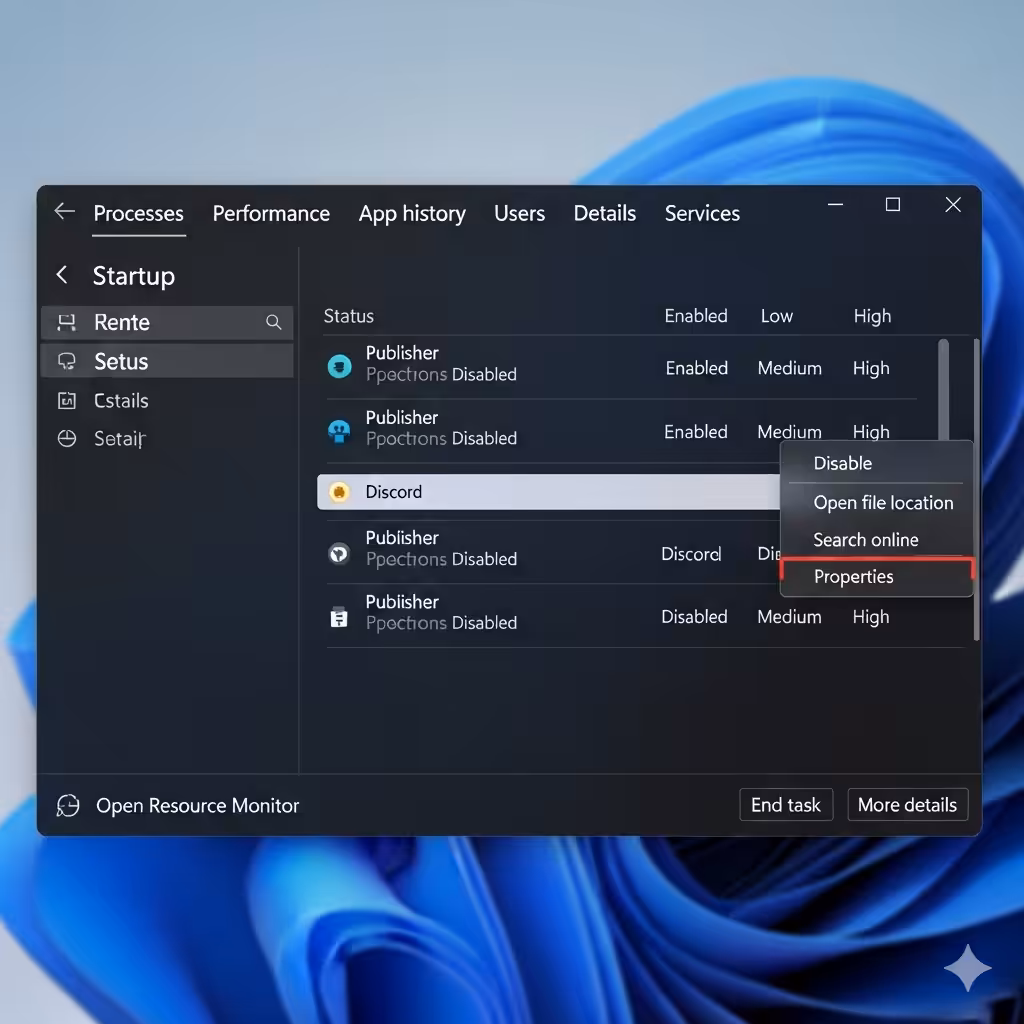Image resolution: width=1024 pixels, height=1024 pixels.
Task: Switch to the Processes tab
Action: point(138,214)
